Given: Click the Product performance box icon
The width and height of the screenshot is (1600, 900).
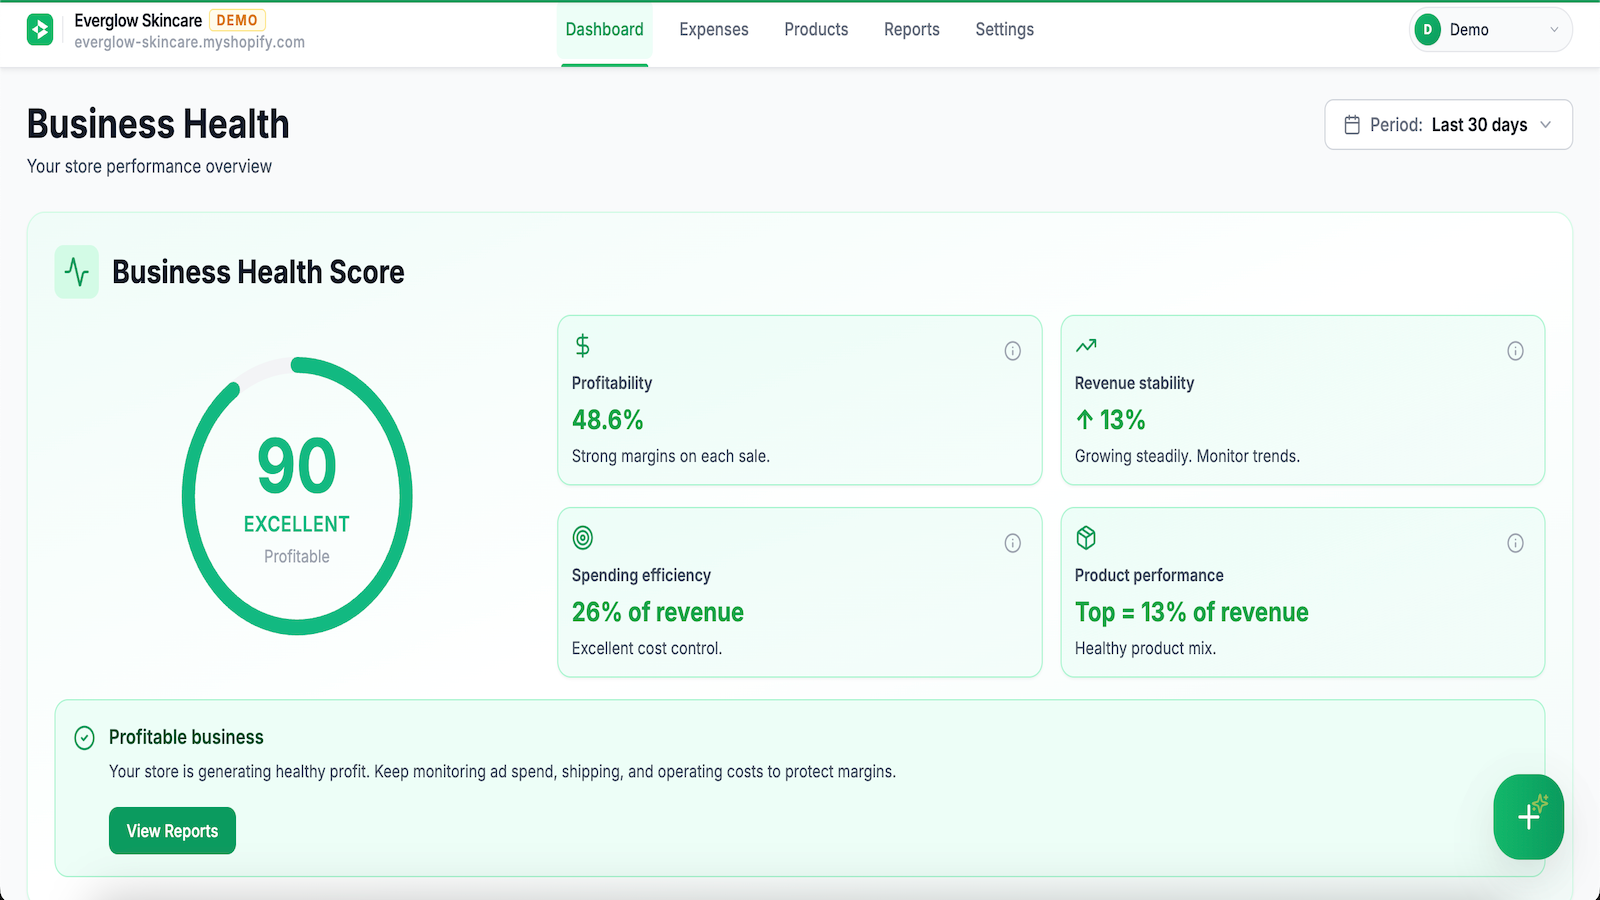Looking at the screenshot, I should (1086, 538).
